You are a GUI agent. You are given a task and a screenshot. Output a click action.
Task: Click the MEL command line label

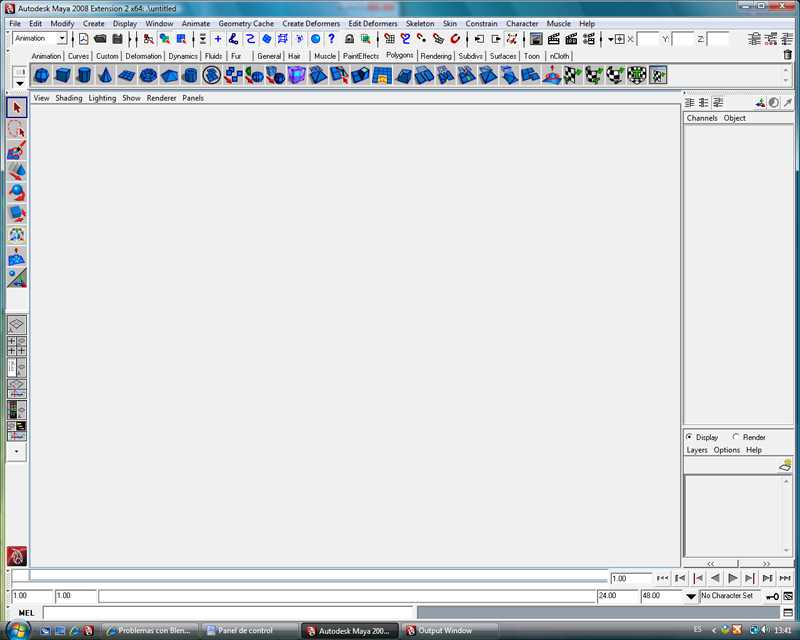tap(26, 613)
